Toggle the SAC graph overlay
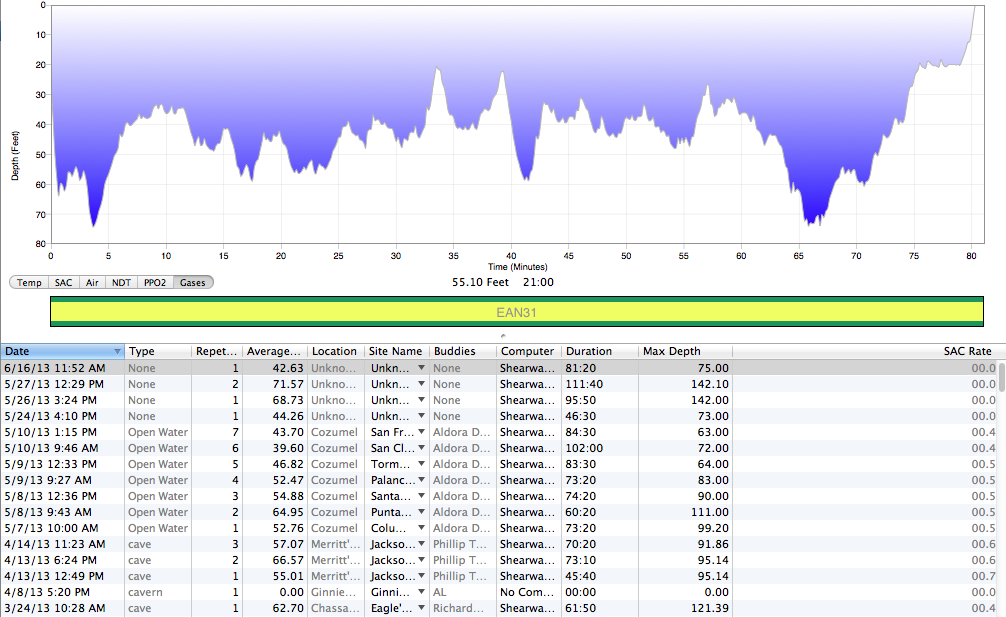This screenshot has height=617, width=1006. point(62,283)
